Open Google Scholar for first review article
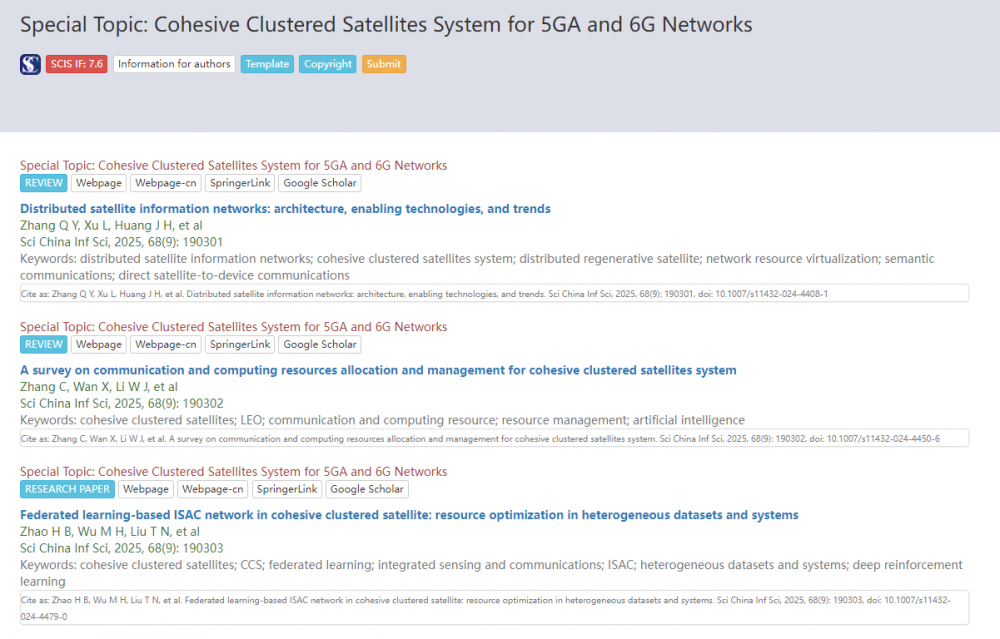 pyautogui.click(x=319, y=183)
